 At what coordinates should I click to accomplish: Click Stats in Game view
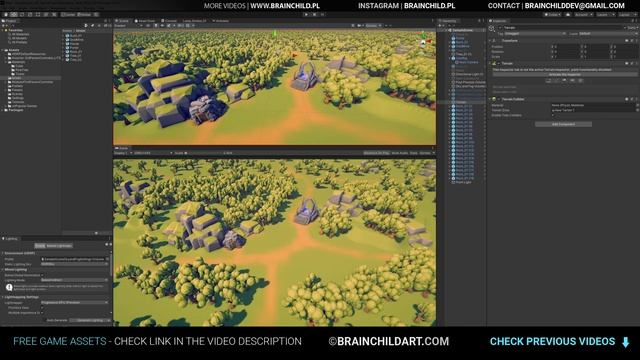point(413,153)
